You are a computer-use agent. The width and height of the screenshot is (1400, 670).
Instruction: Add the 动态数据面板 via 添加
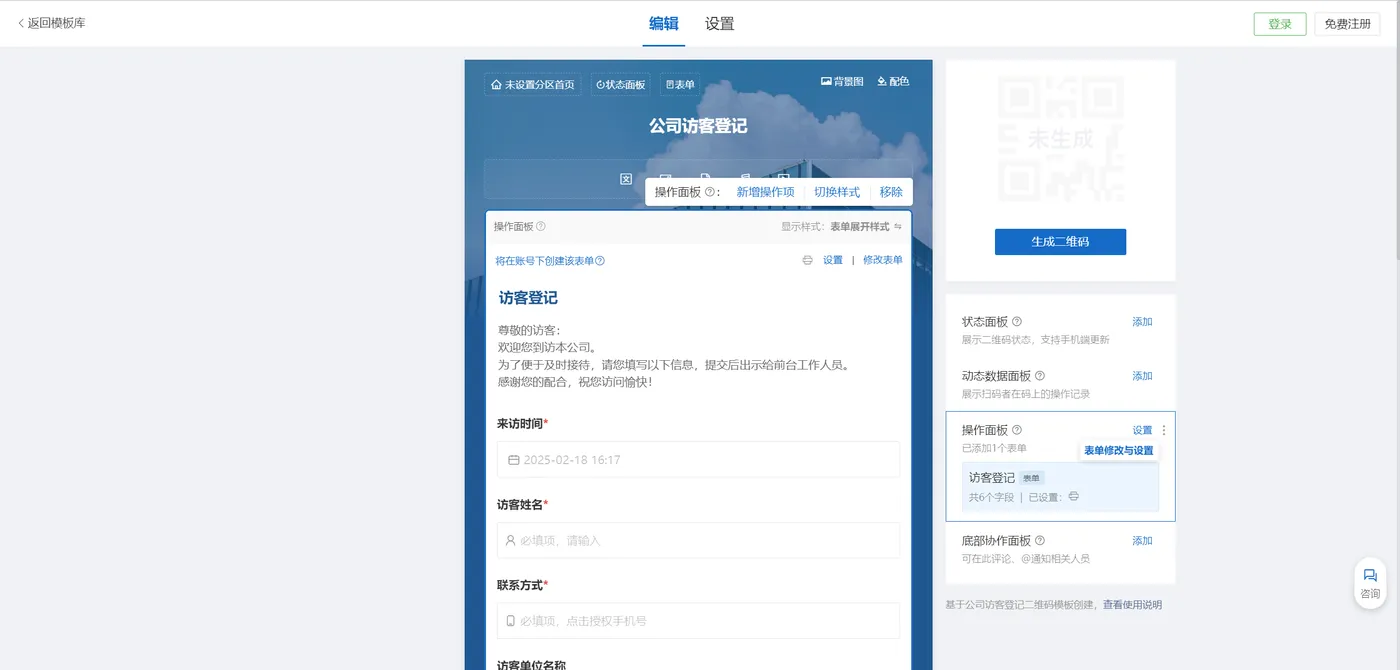click(1142, 376)
